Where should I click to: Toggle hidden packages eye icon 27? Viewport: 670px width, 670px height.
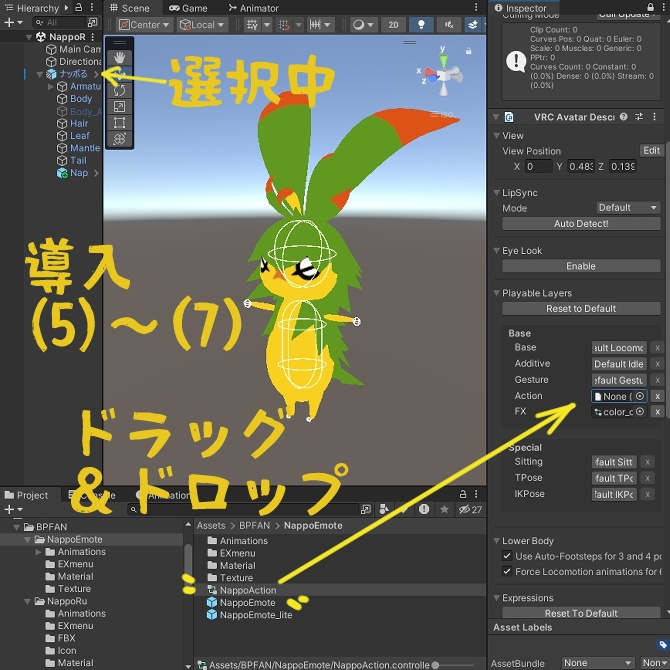point(470,509)
